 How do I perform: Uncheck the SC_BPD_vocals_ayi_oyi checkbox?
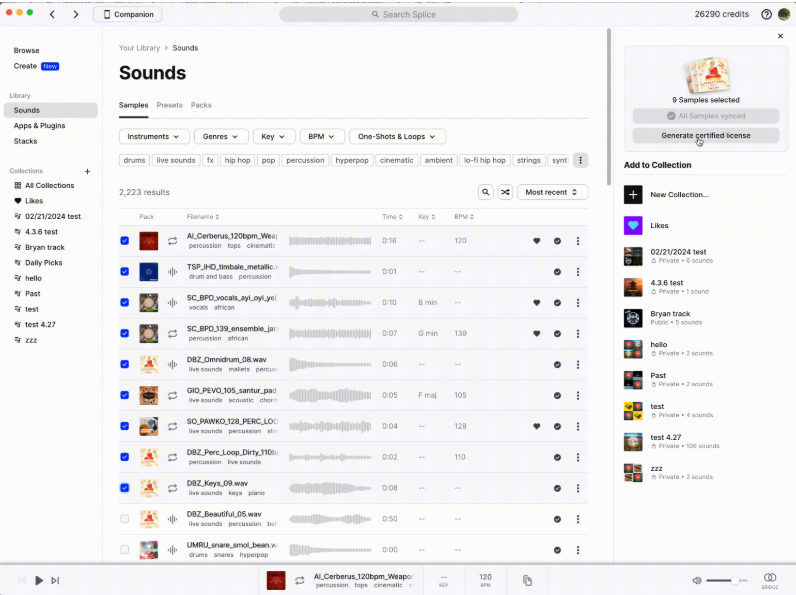(124, 303)
